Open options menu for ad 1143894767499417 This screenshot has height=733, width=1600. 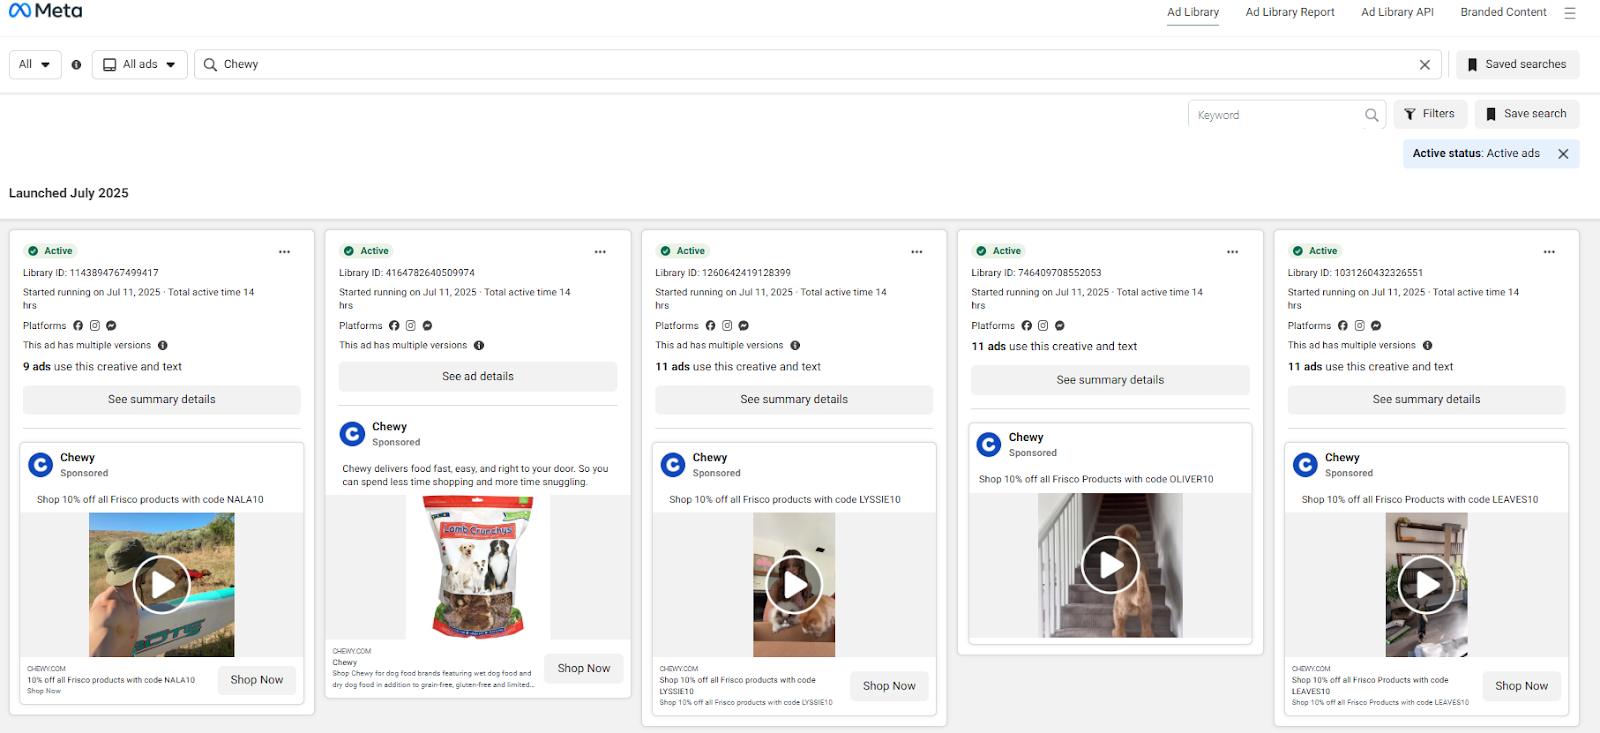point(285,252)
